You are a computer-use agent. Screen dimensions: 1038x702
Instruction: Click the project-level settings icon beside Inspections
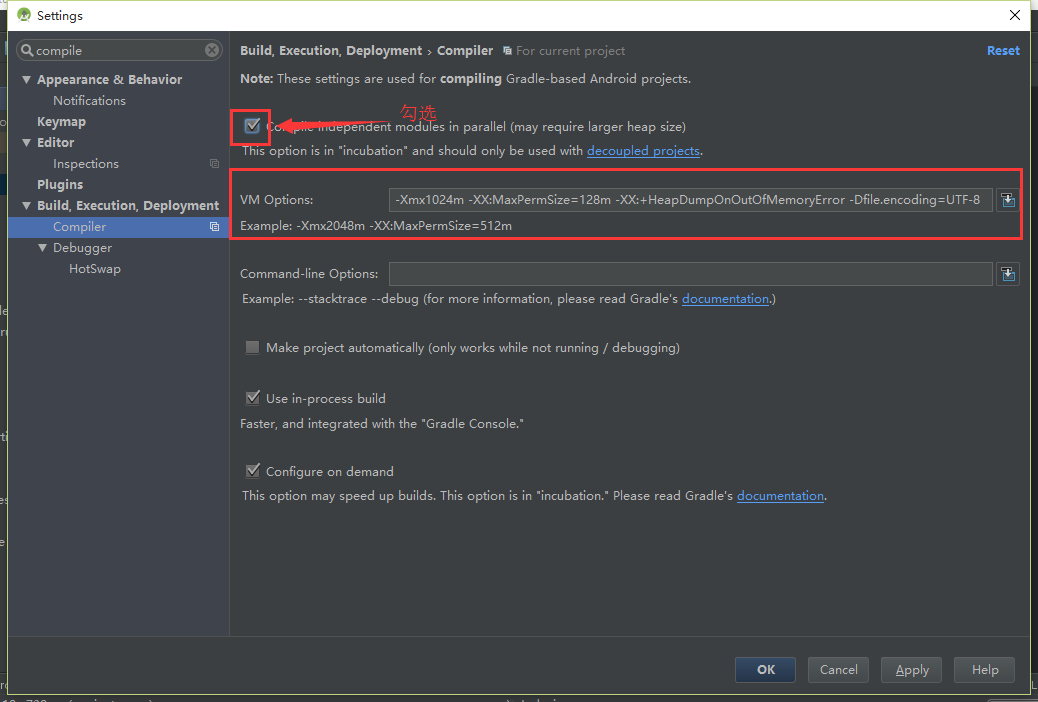(x=213, y=163)
